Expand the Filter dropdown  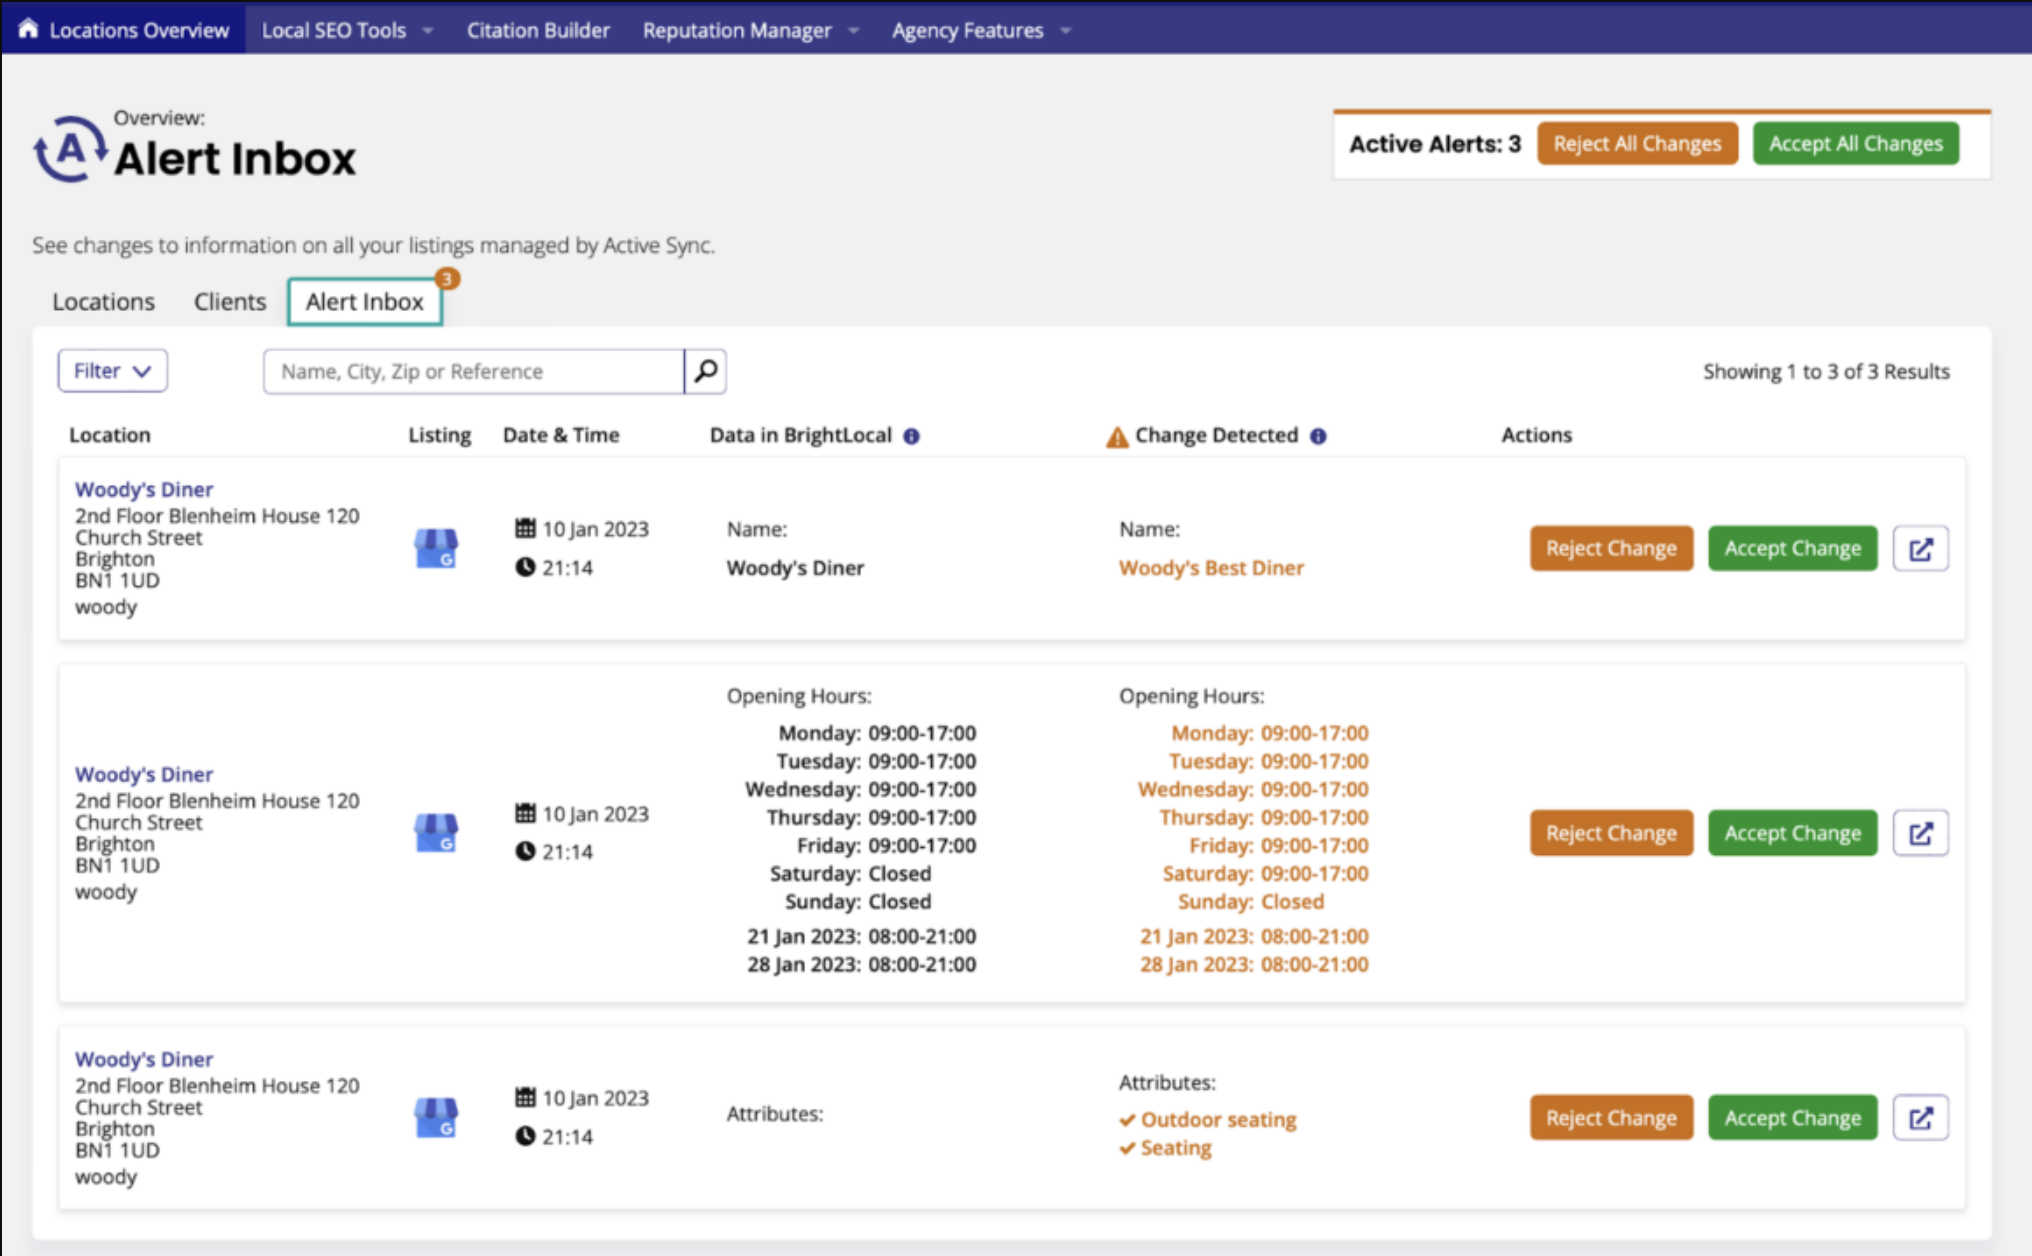[x=112, y=370]
